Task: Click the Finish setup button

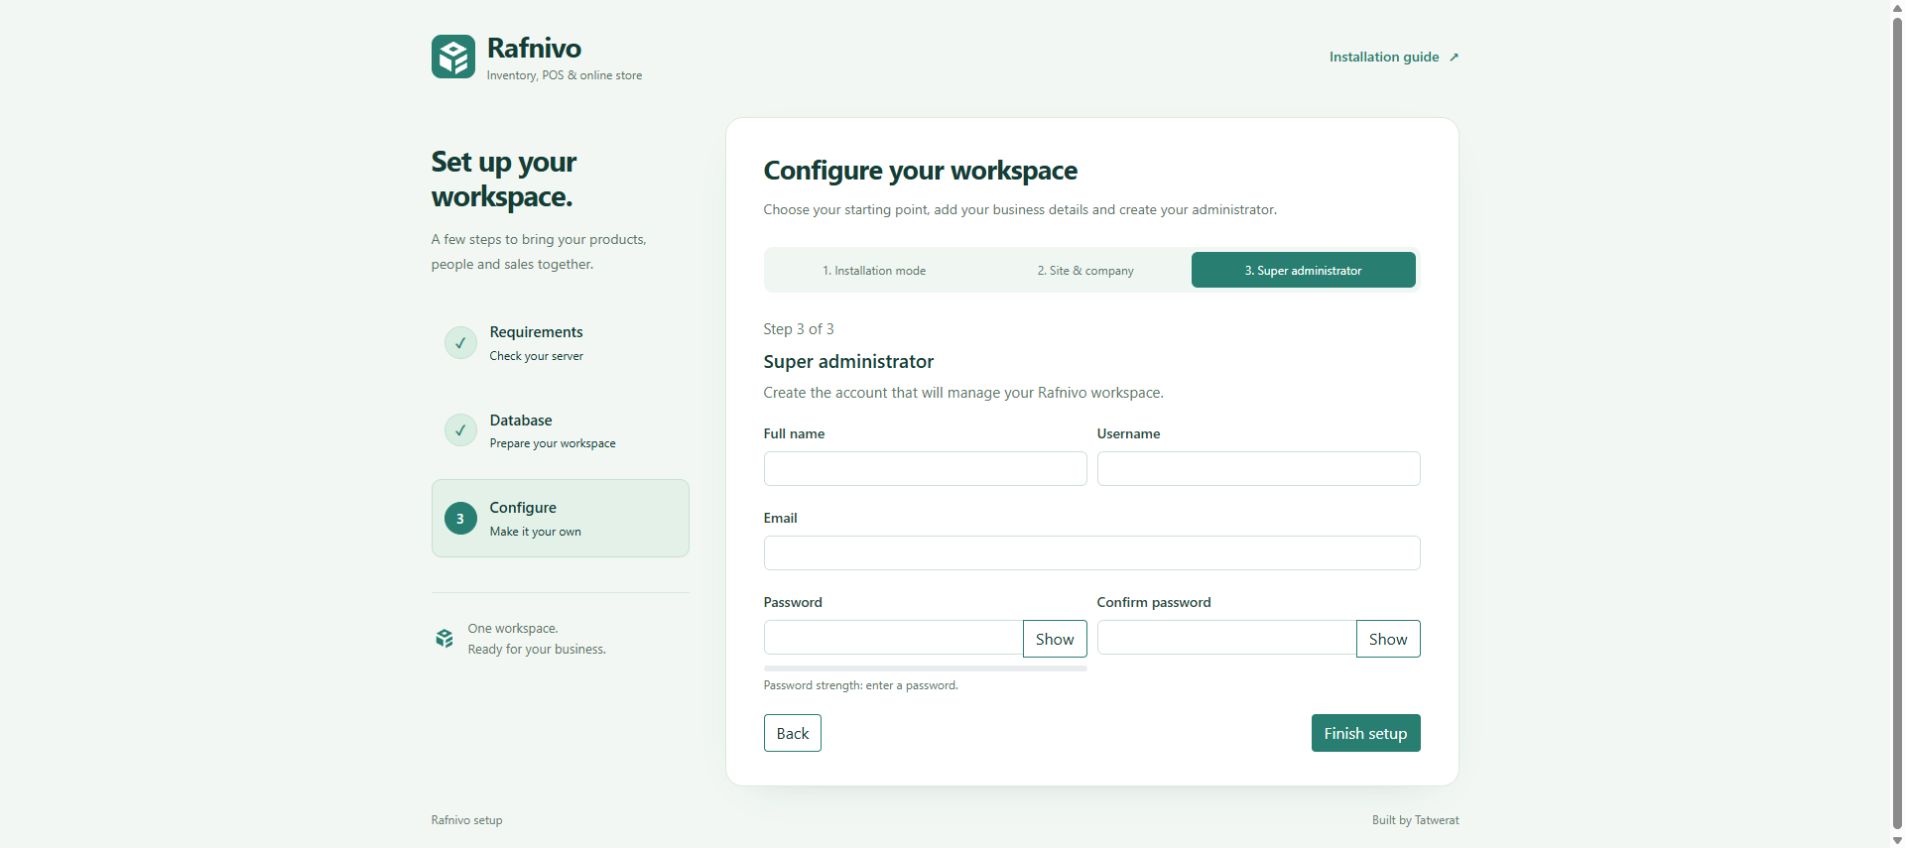Action: 1365,733
